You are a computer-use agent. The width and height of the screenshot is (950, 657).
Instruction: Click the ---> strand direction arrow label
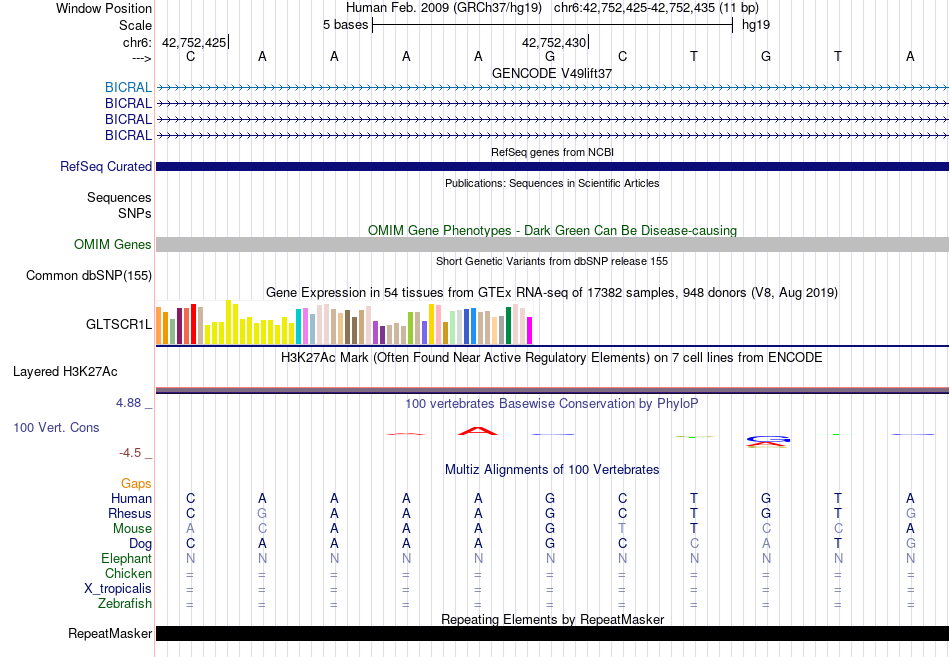click(141, 58)
